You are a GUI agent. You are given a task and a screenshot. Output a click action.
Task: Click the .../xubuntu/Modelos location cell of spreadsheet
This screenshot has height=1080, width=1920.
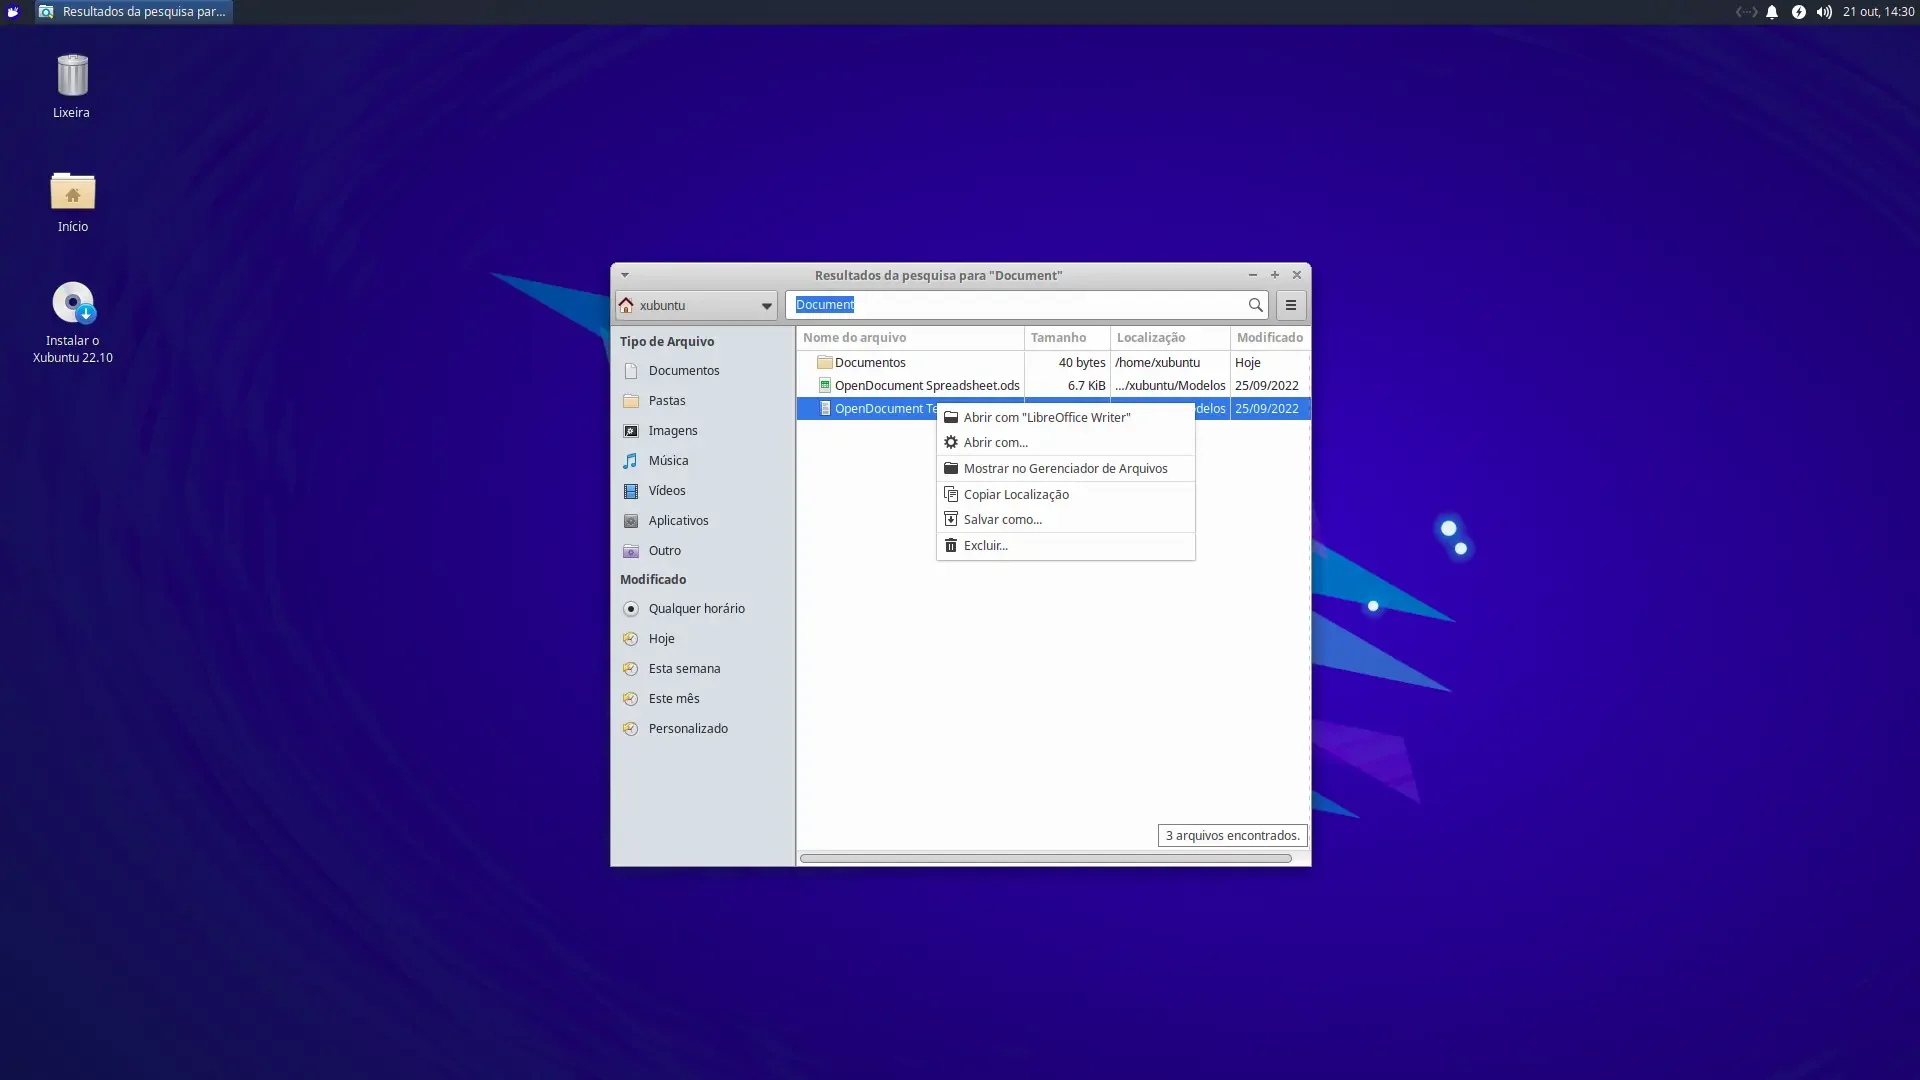pyautogui.click(x=1170, y=386)
